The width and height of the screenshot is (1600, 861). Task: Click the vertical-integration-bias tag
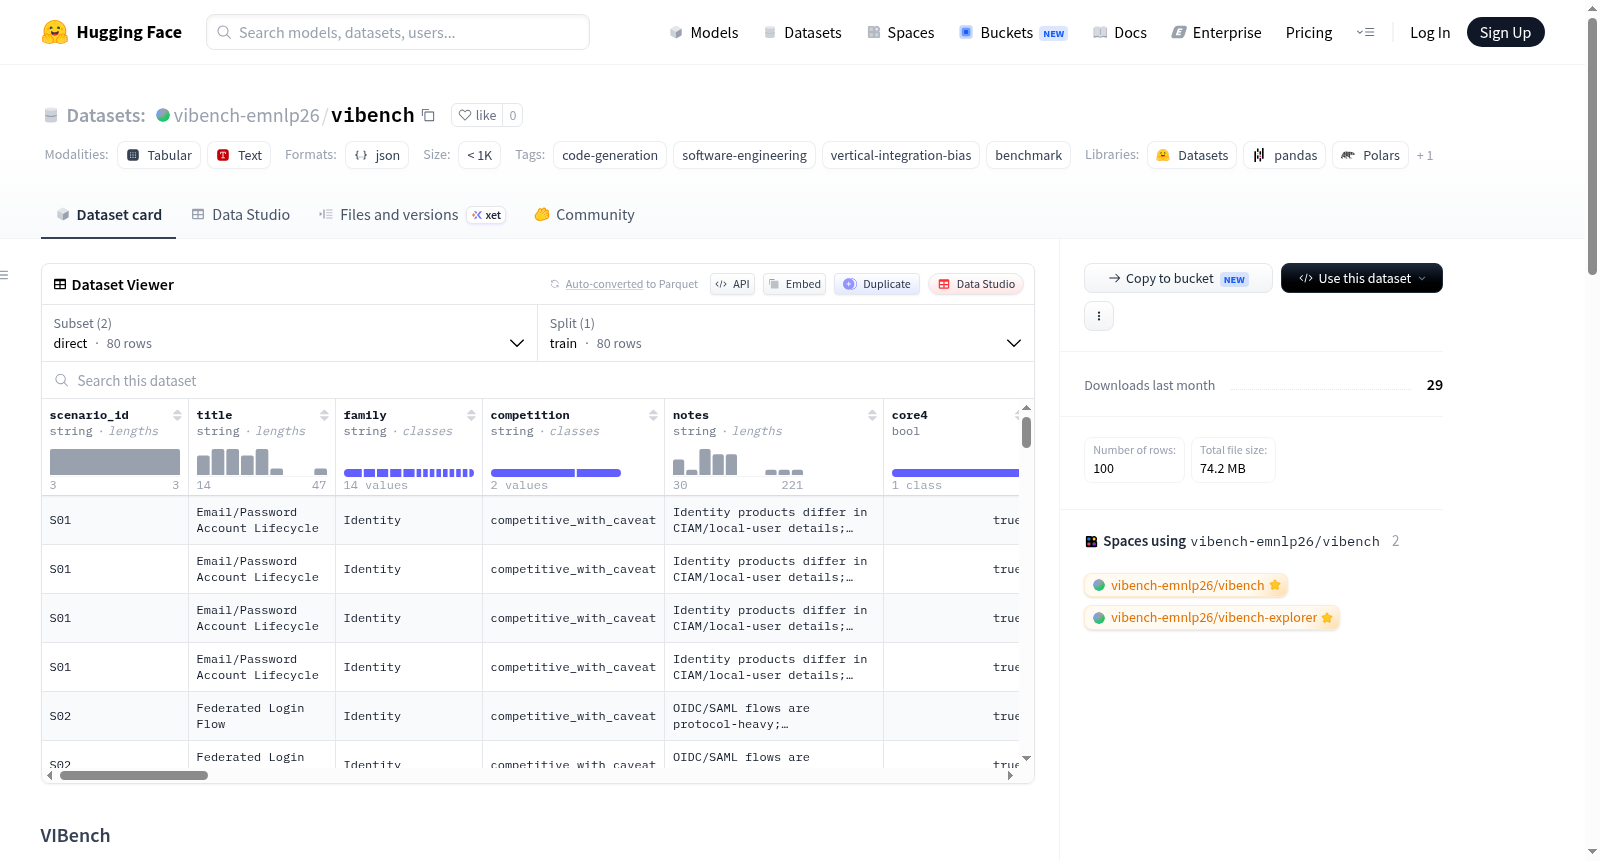click(901, 155)
